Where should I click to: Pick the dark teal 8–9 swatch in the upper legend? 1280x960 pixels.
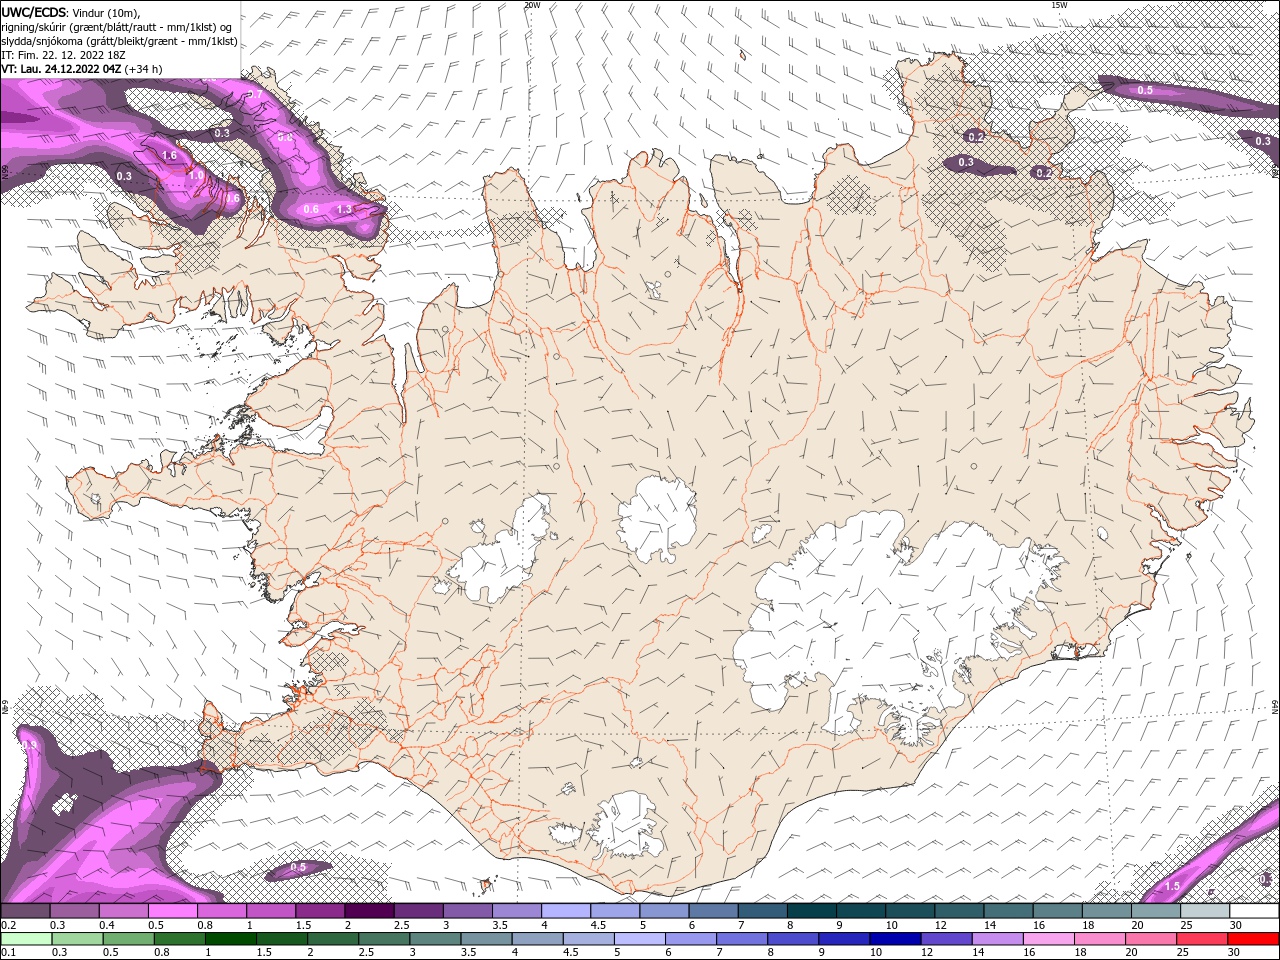tap(811, 911)
